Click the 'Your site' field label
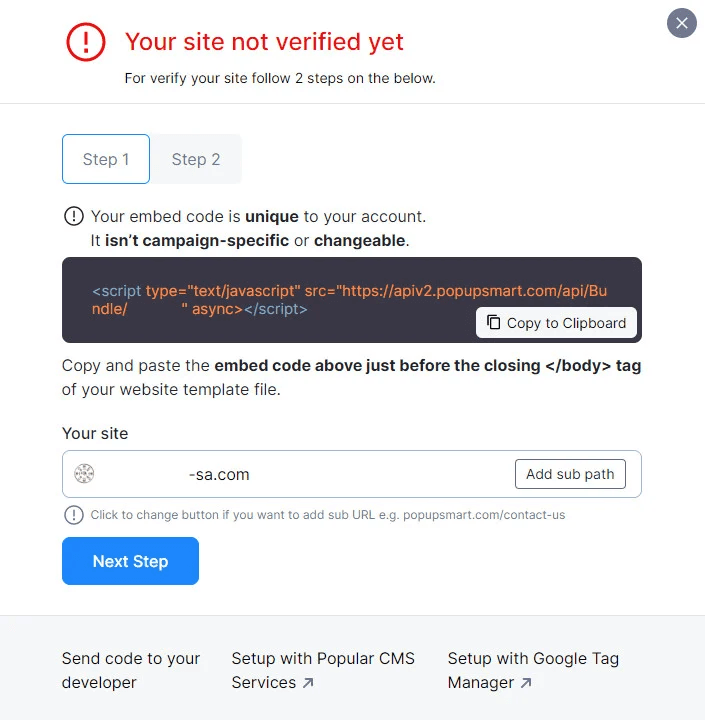 (x=95, y=433)
